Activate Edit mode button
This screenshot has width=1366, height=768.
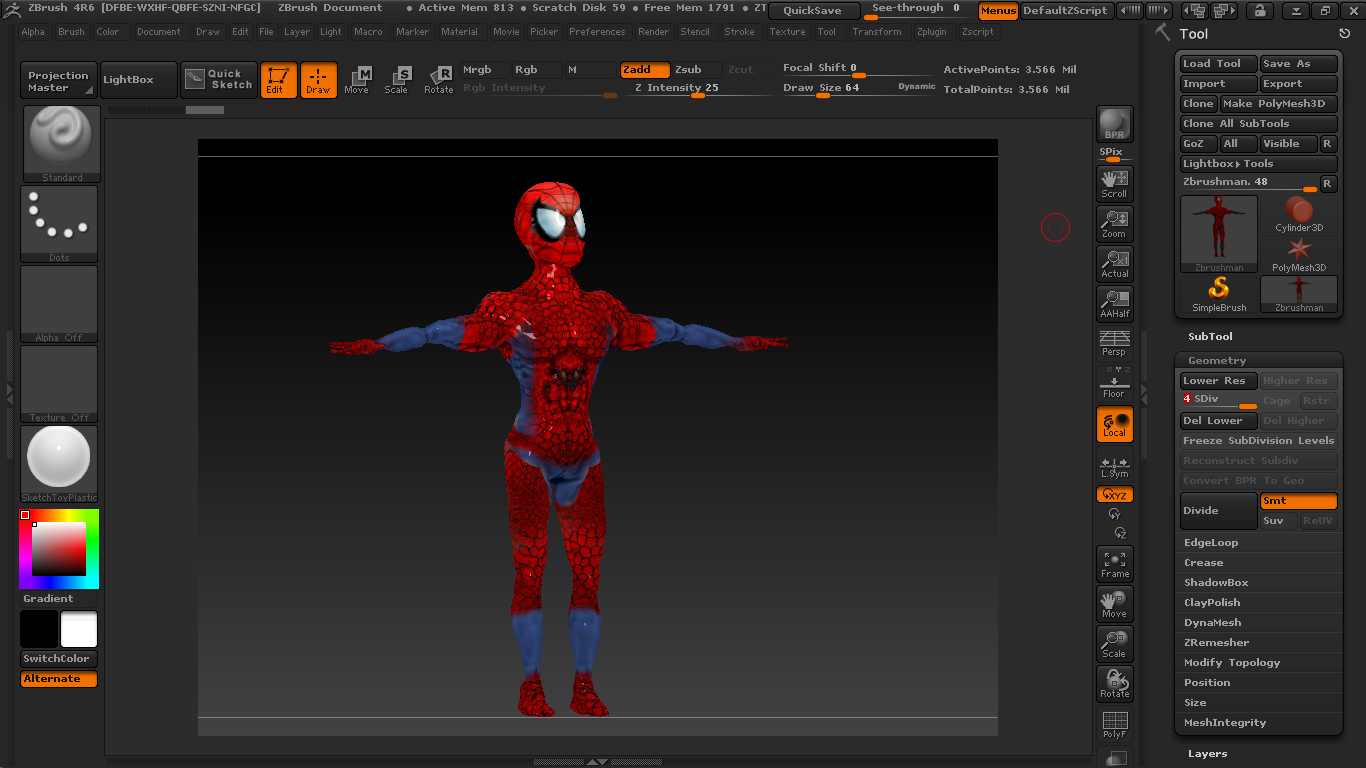point(279,80)
